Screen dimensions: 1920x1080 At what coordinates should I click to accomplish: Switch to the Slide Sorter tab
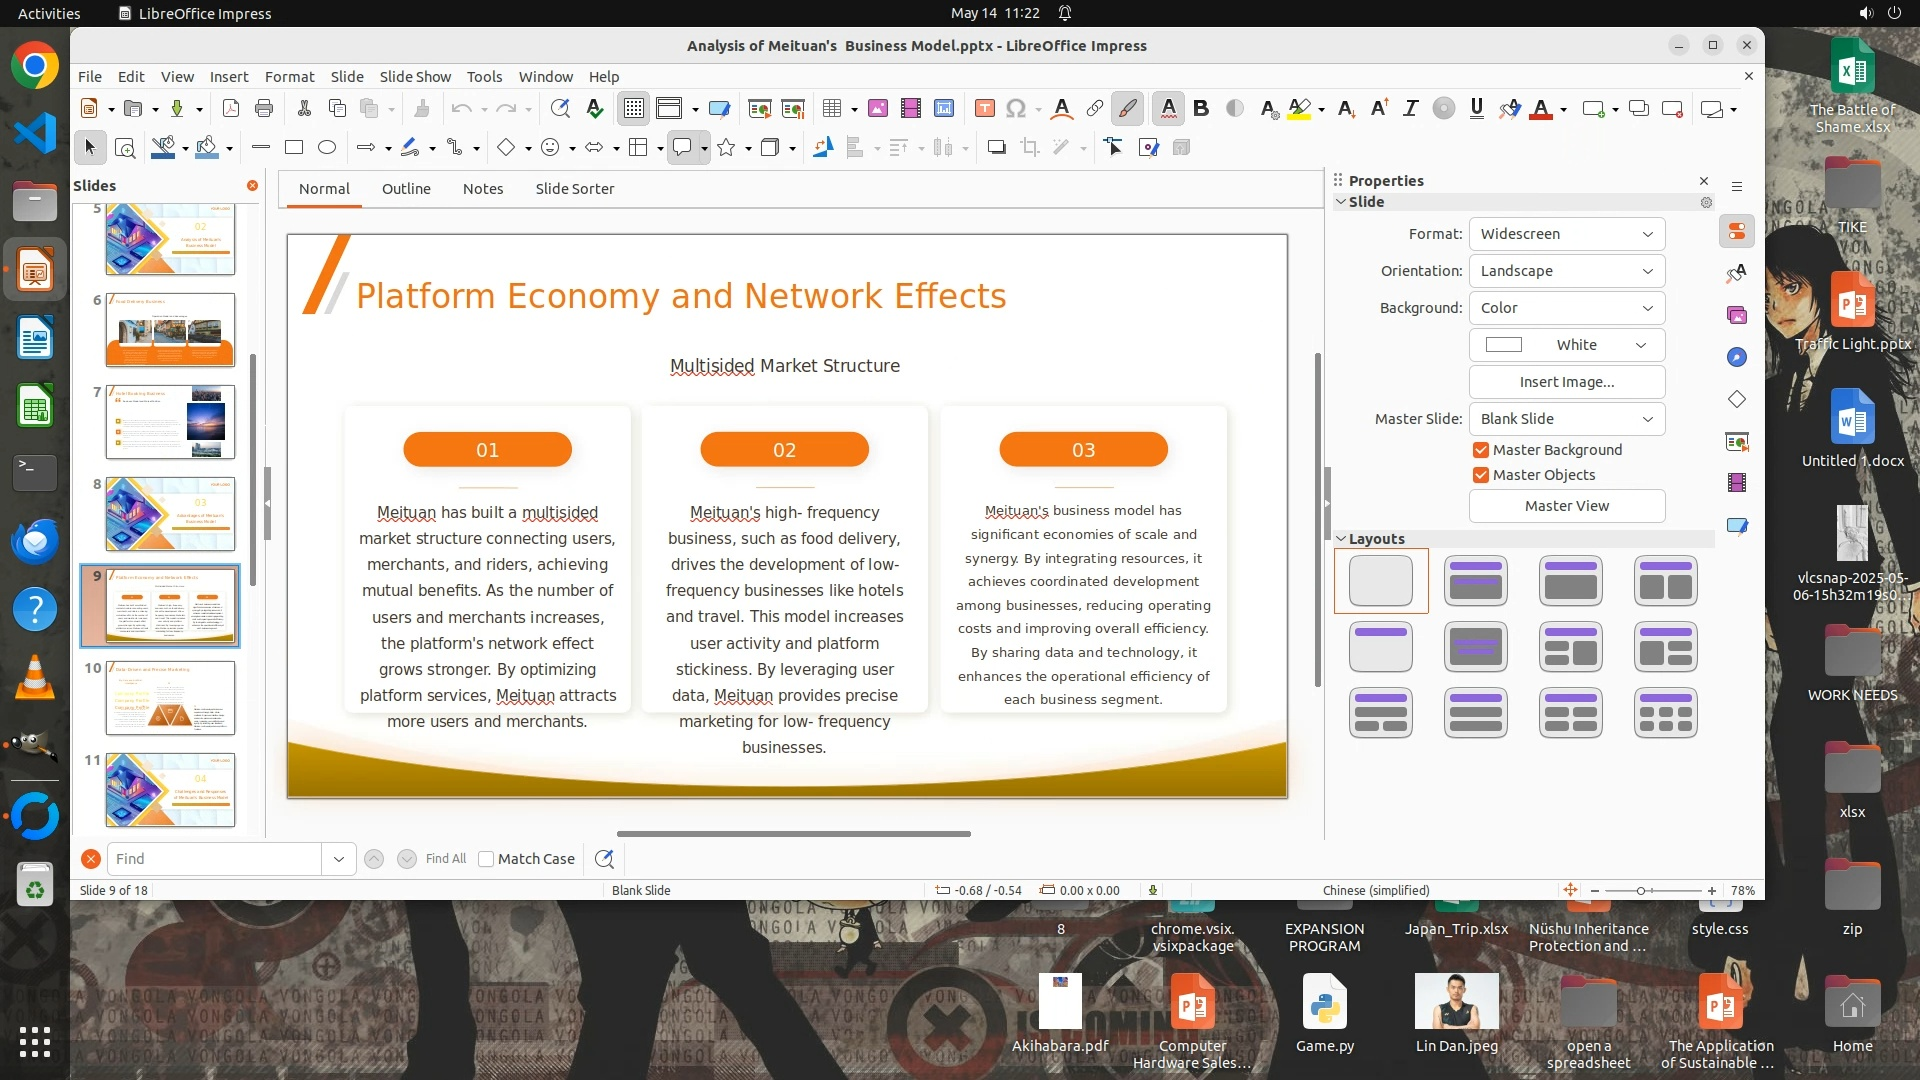click(574, 189)
